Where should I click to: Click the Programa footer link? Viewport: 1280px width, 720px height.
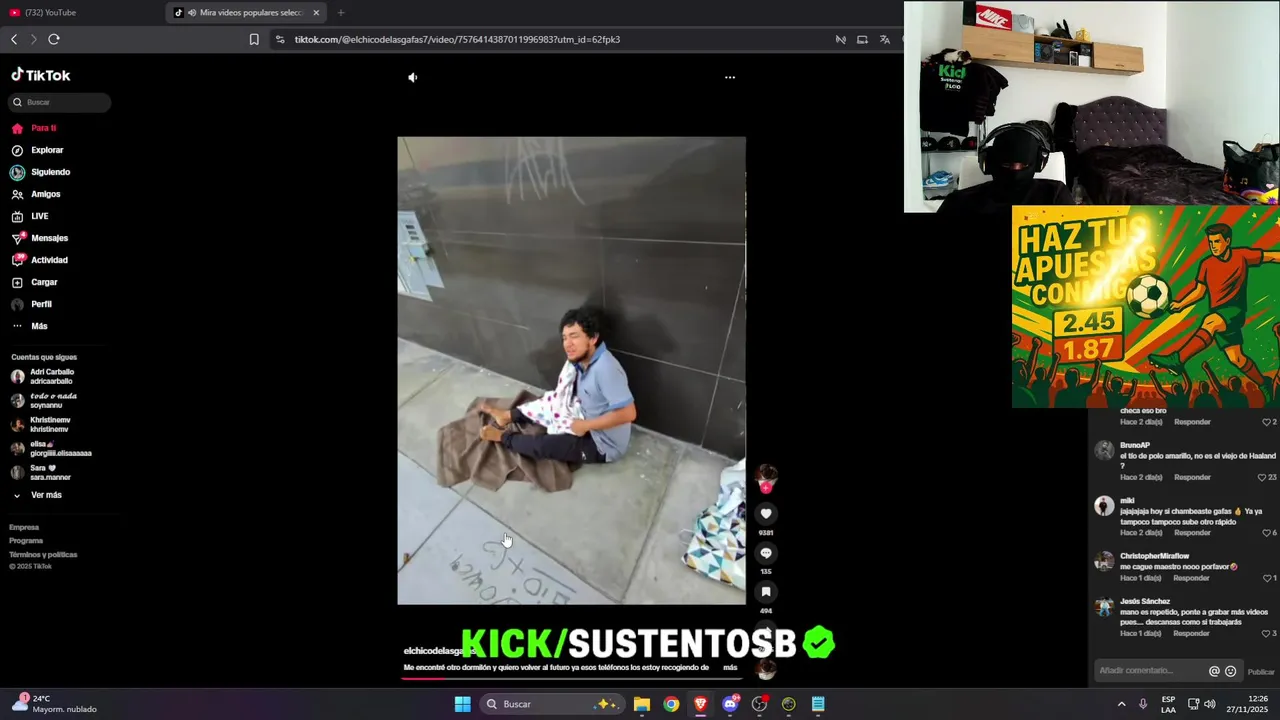pos(26,541)
